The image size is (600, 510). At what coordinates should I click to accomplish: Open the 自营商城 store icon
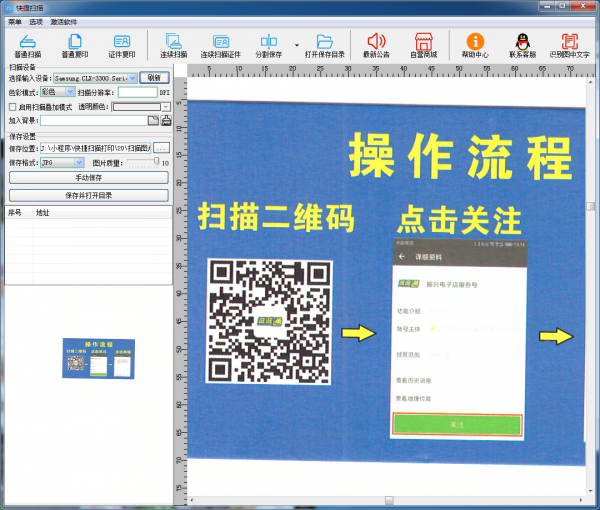425,42
